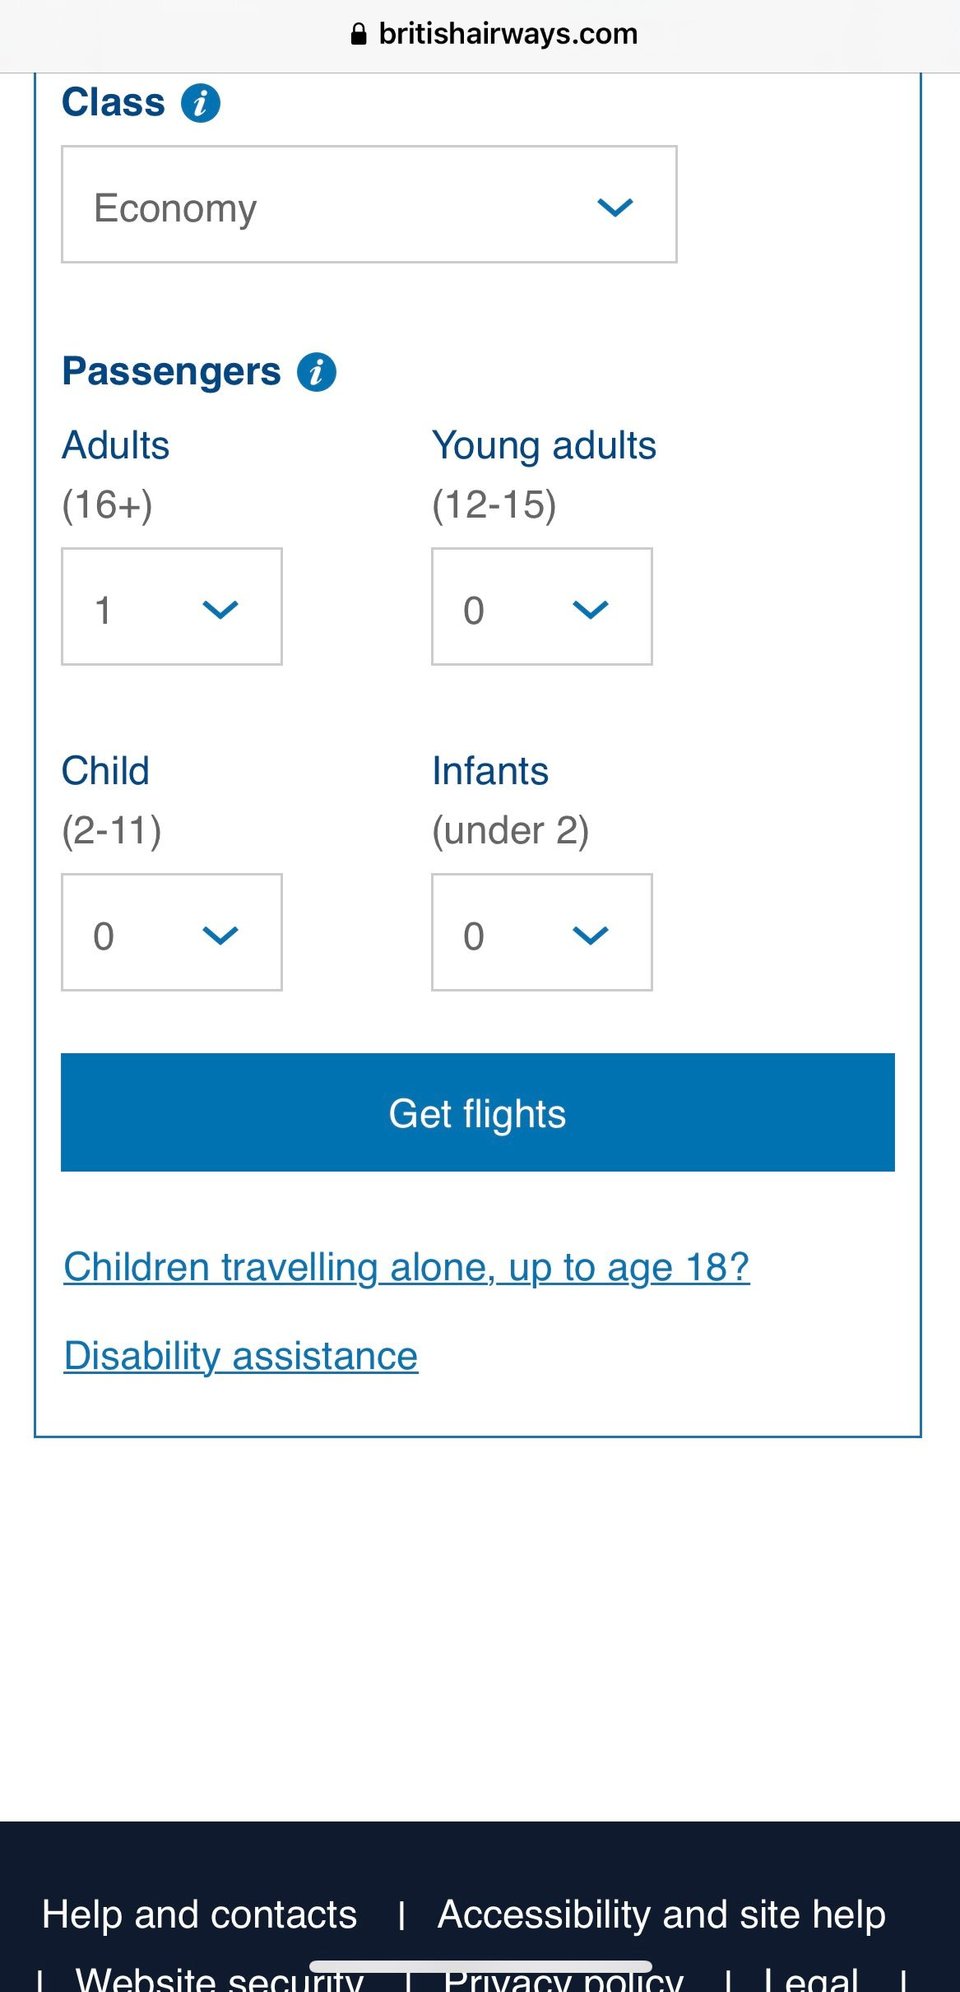Image resolution: width=960 pixels, height=1992 pixels.
Task: Open Children travelling alone link
Action: tap(406, 1267)
